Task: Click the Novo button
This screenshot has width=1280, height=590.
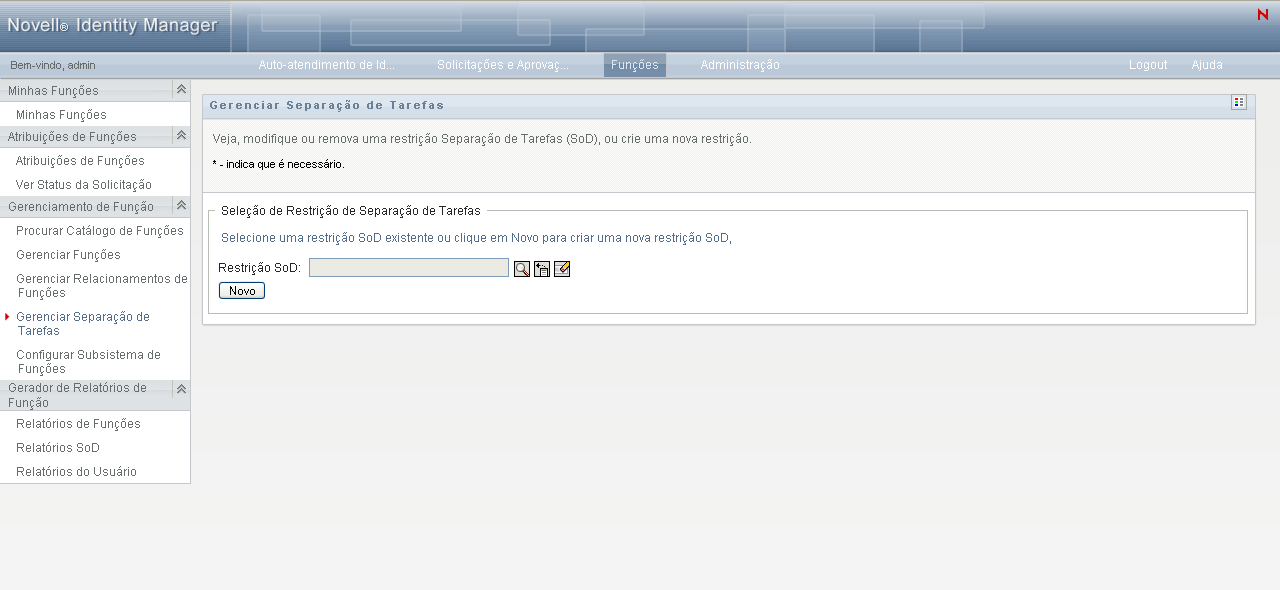Action: pyautogui.click(x=242, y=291)
